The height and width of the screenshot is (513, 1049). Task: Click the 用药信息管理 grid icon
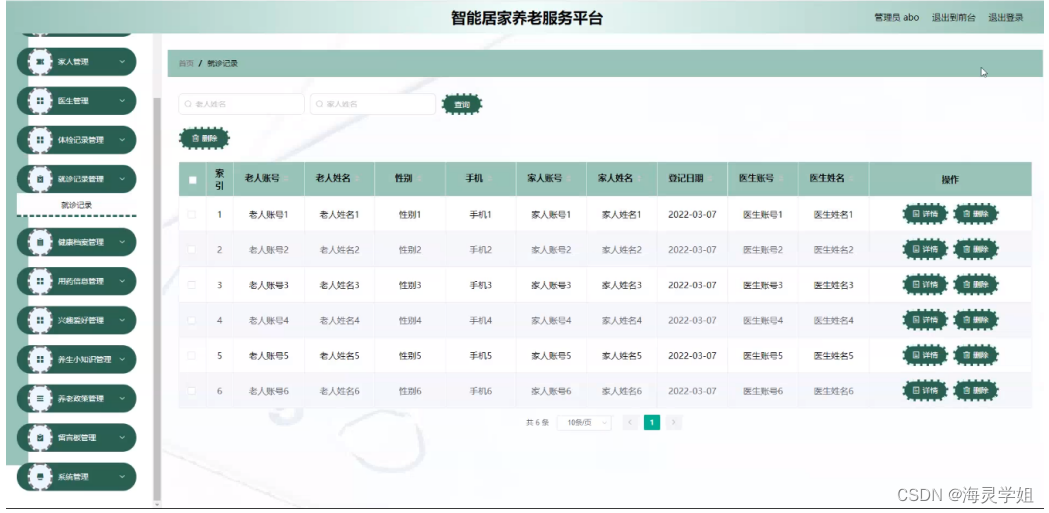tap(40, 281)
